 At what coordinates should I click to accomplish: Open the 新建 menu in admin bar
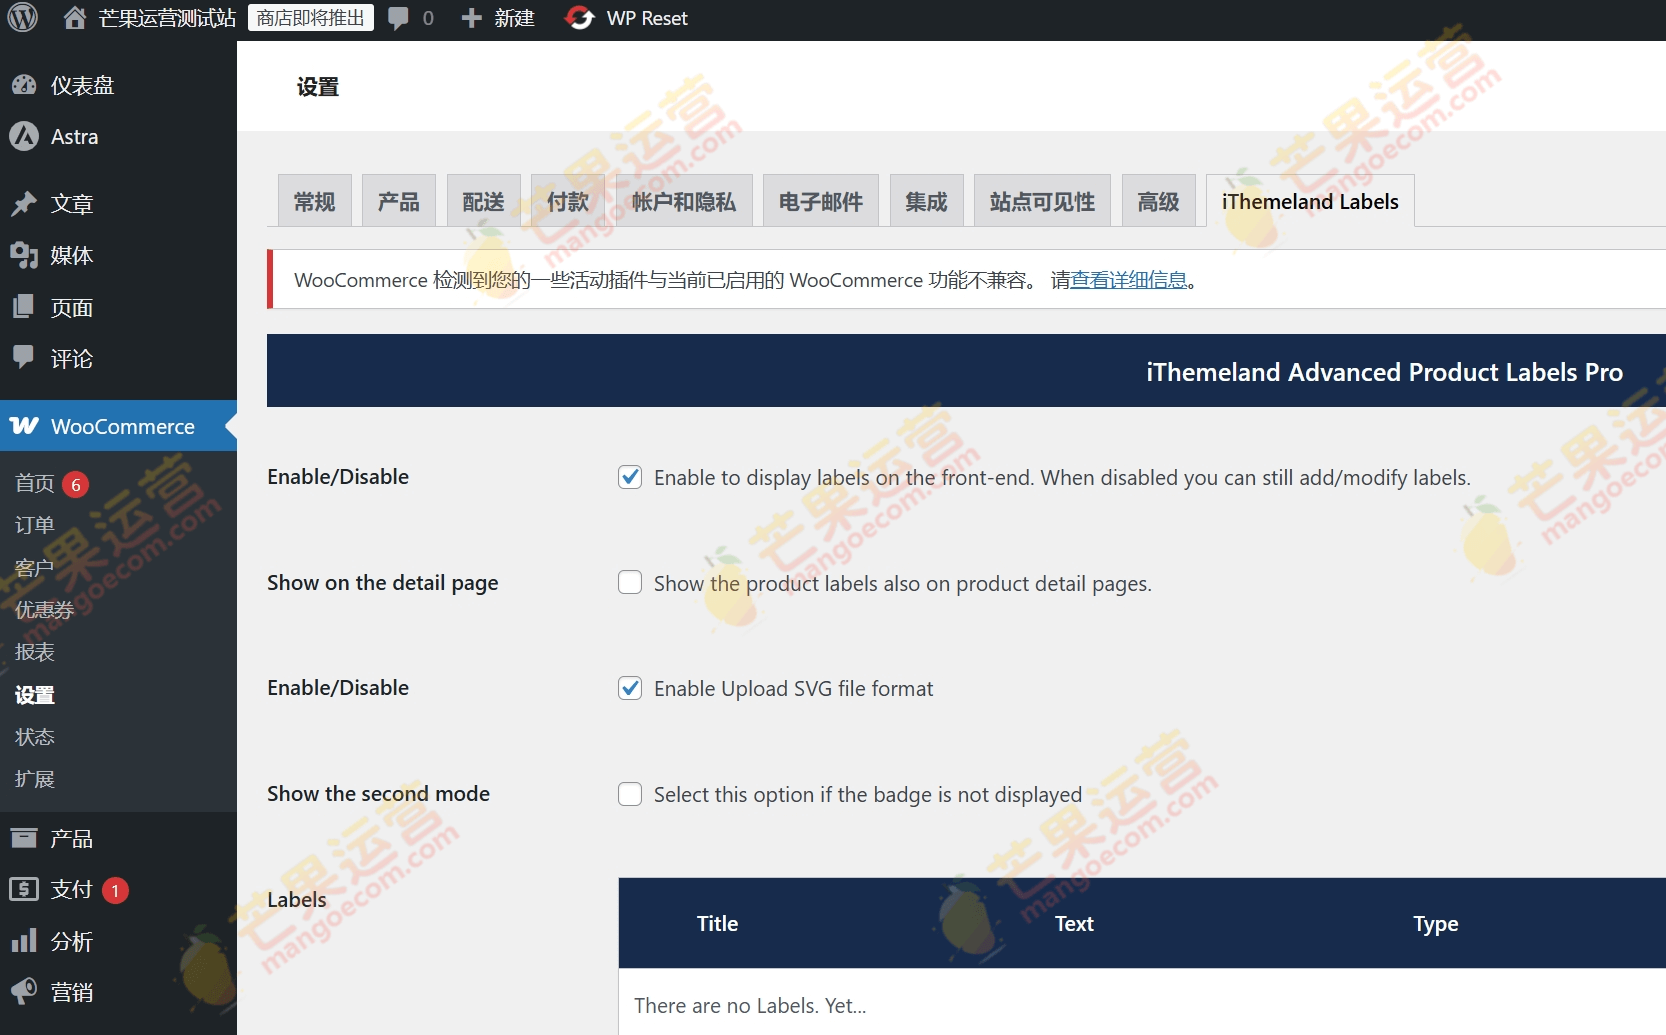tap(514, 18)
